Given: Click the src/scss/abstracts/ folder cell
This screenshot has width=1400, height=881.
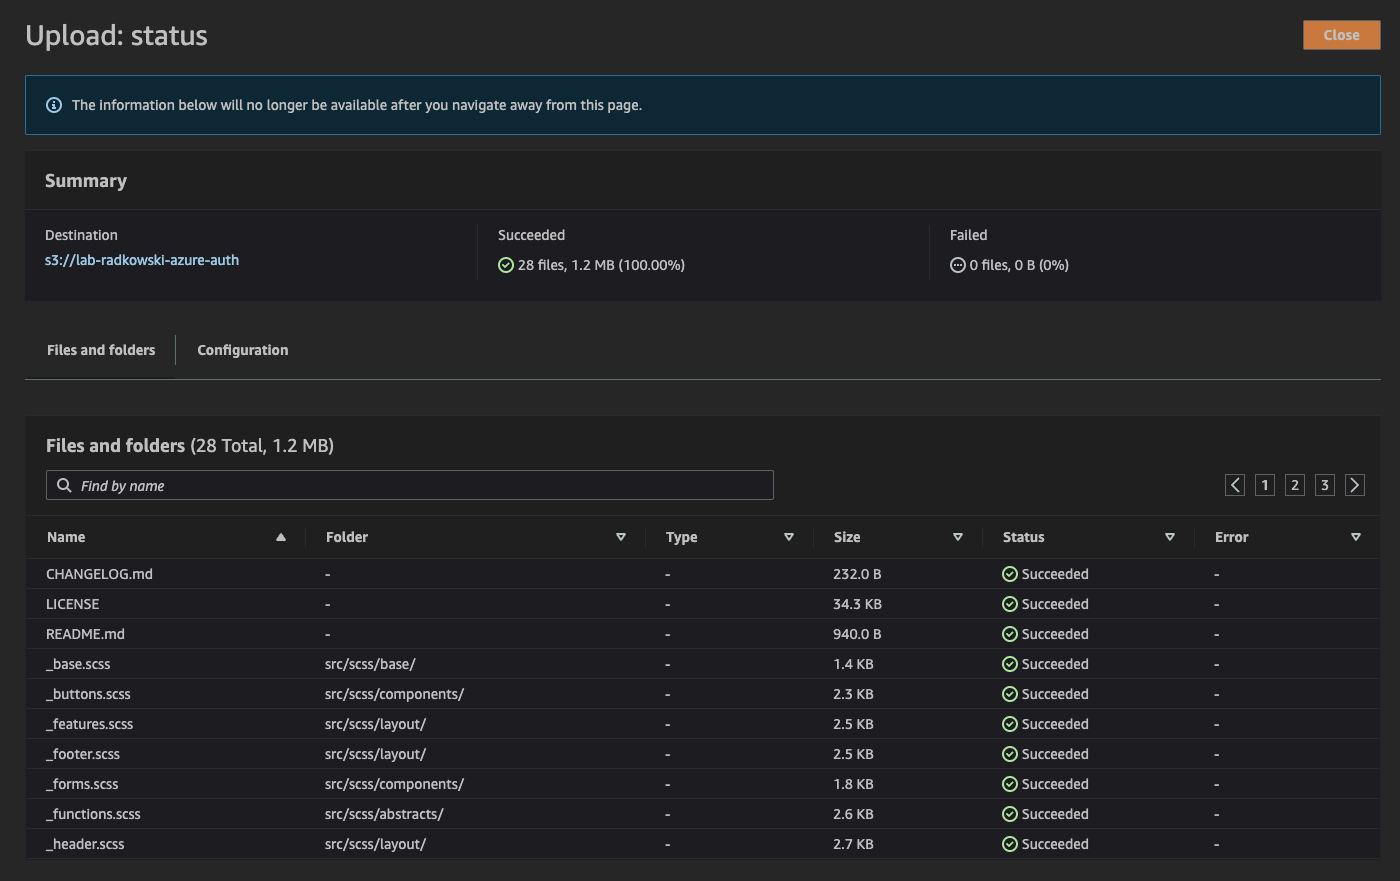Looking at the screenshot, I should (384, 814).
